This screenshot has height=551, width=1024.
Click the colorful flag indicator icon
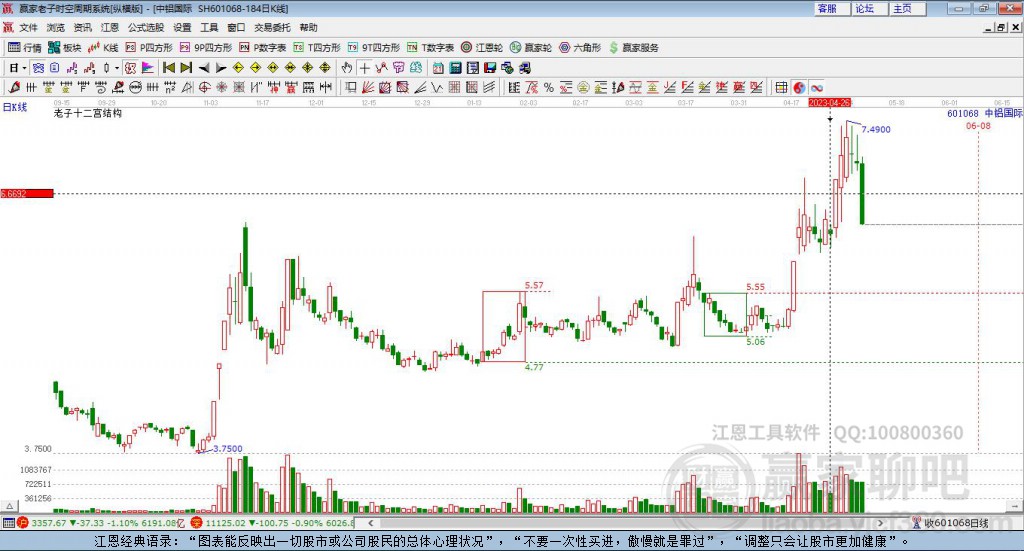point(148,68)
